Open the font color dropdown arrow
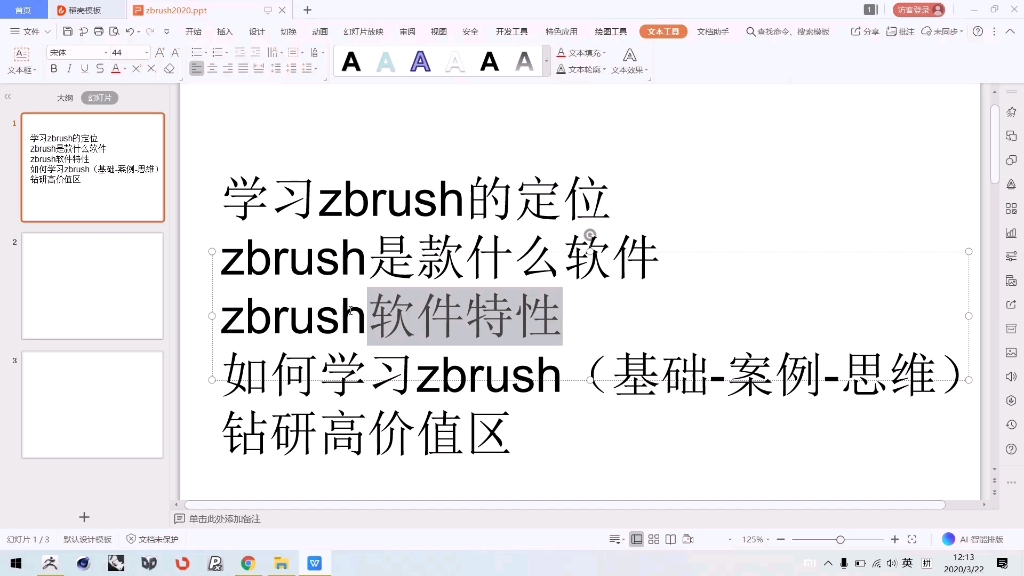Viewport: 1024px width, 576px height. pos(125,69)
